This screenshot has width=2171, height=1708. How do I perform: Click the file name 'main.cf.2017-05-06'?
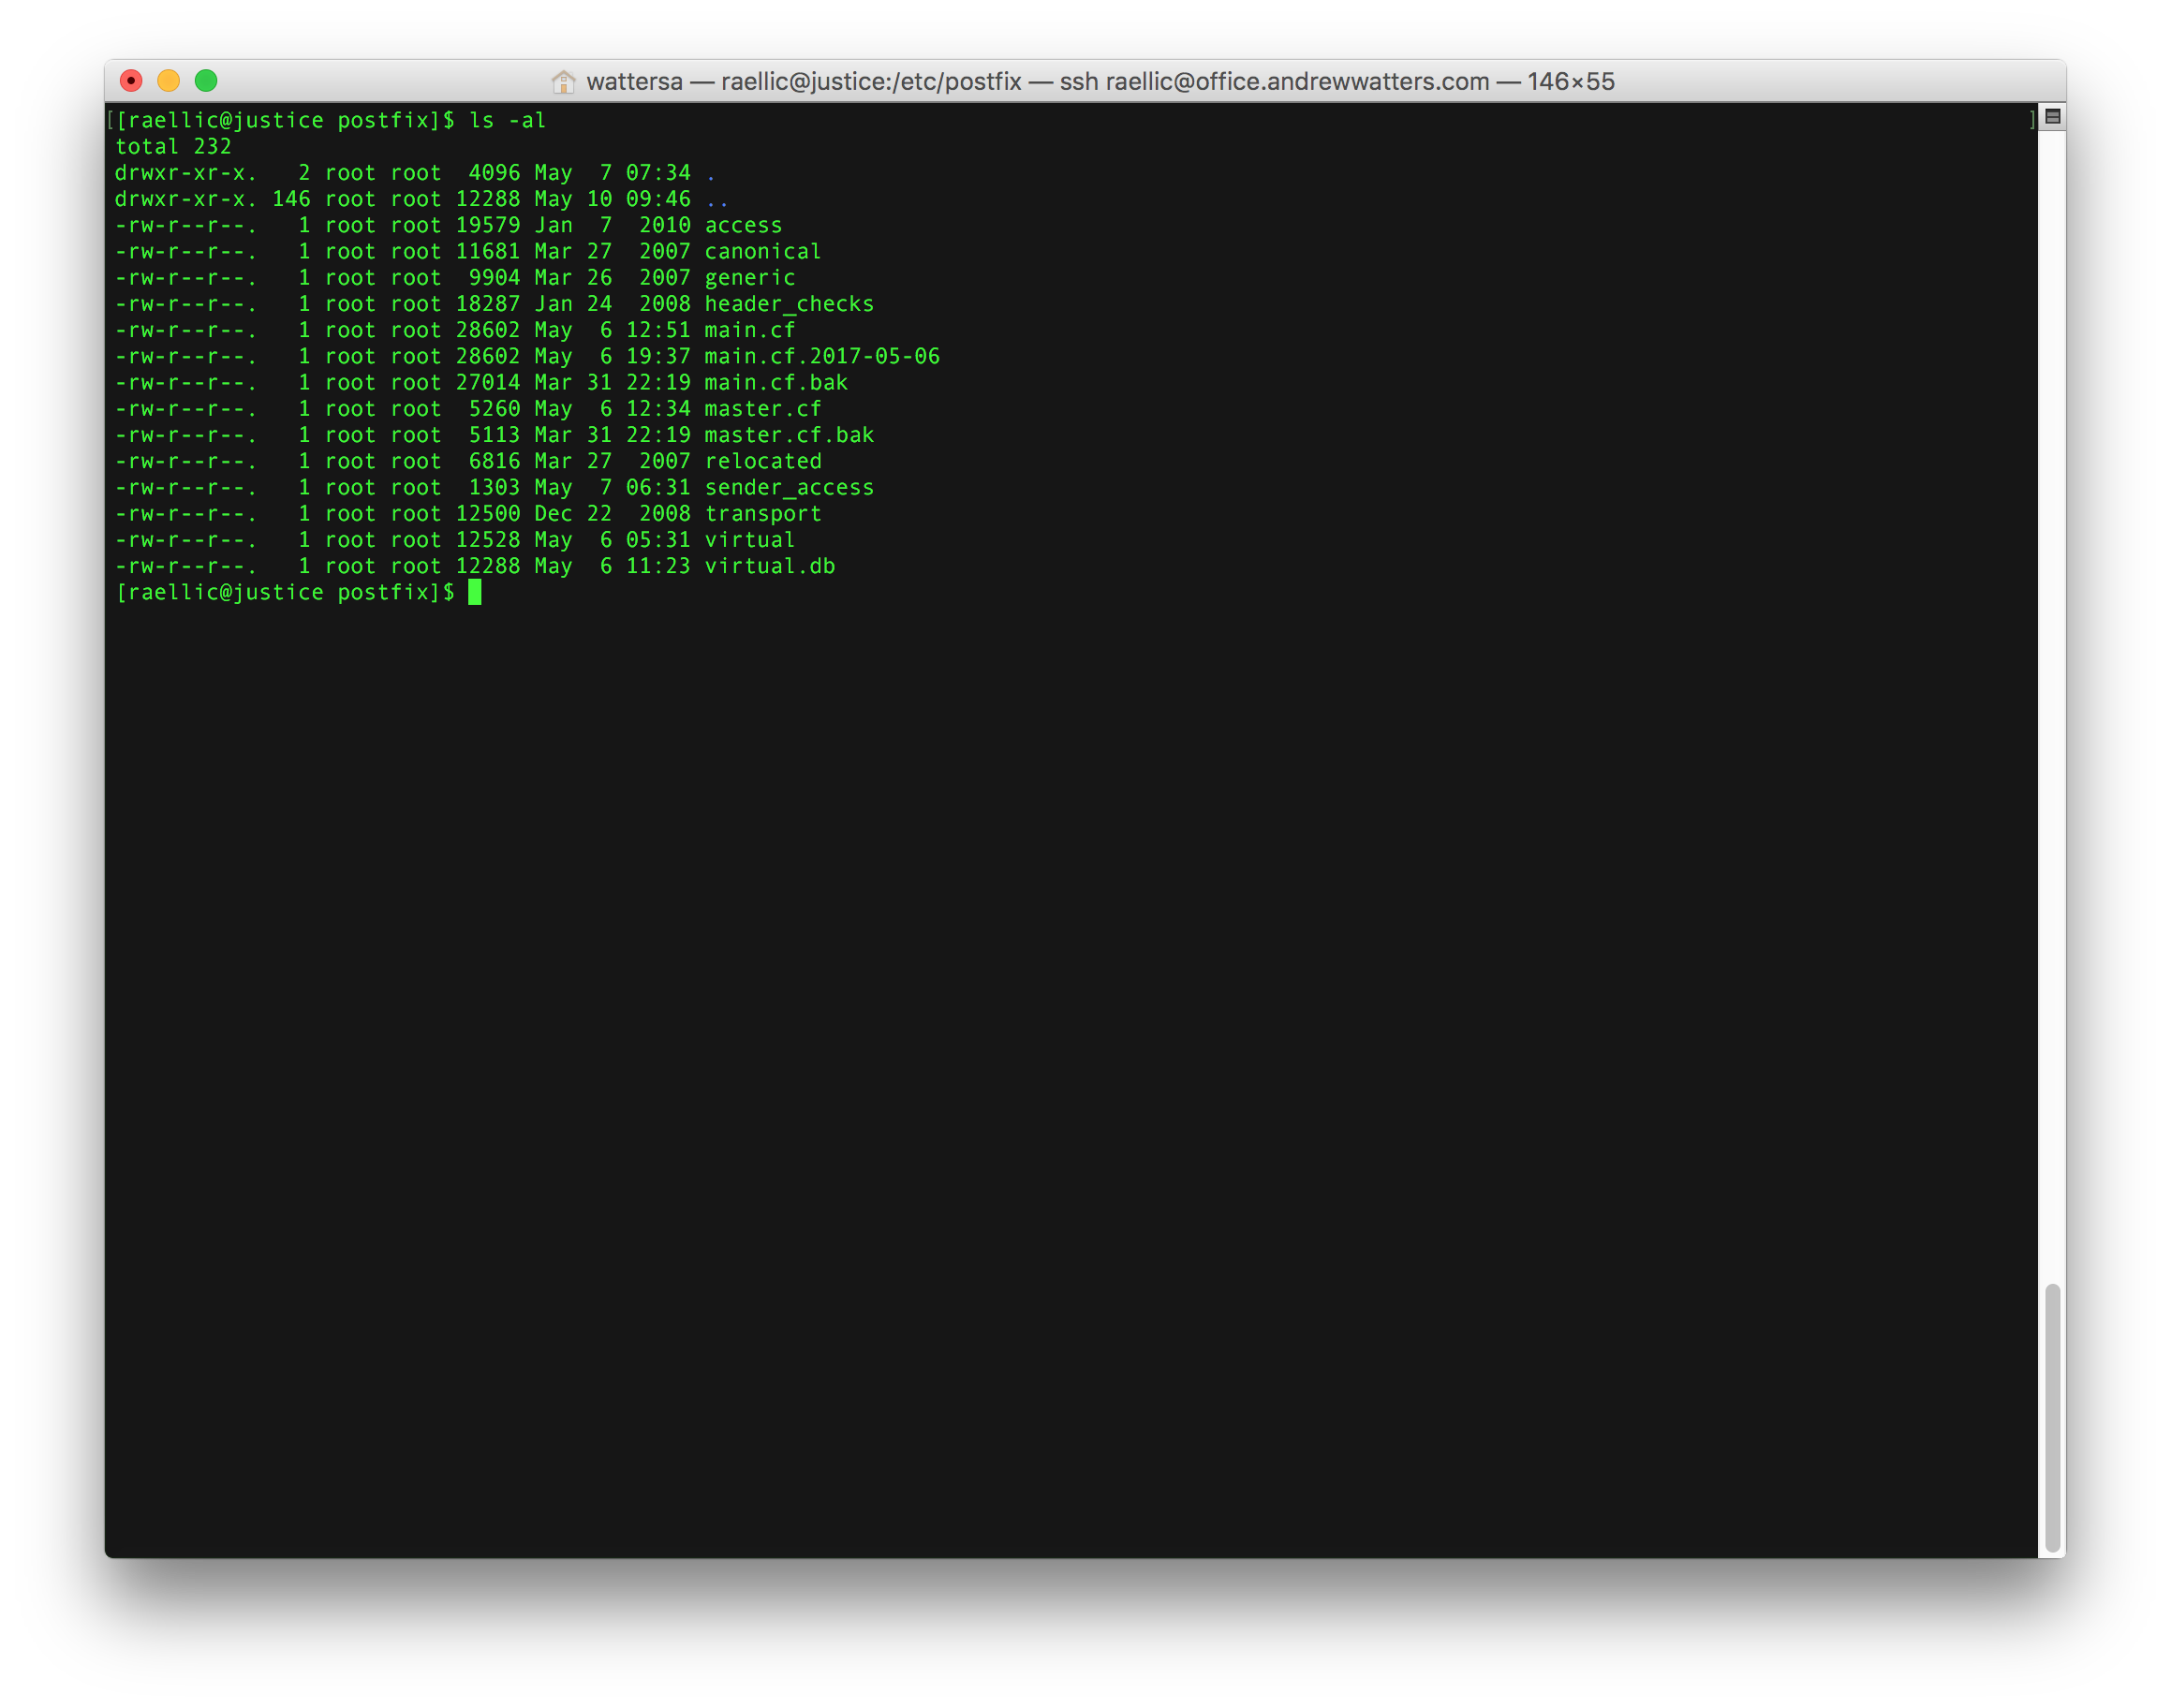tap(822, 357)
